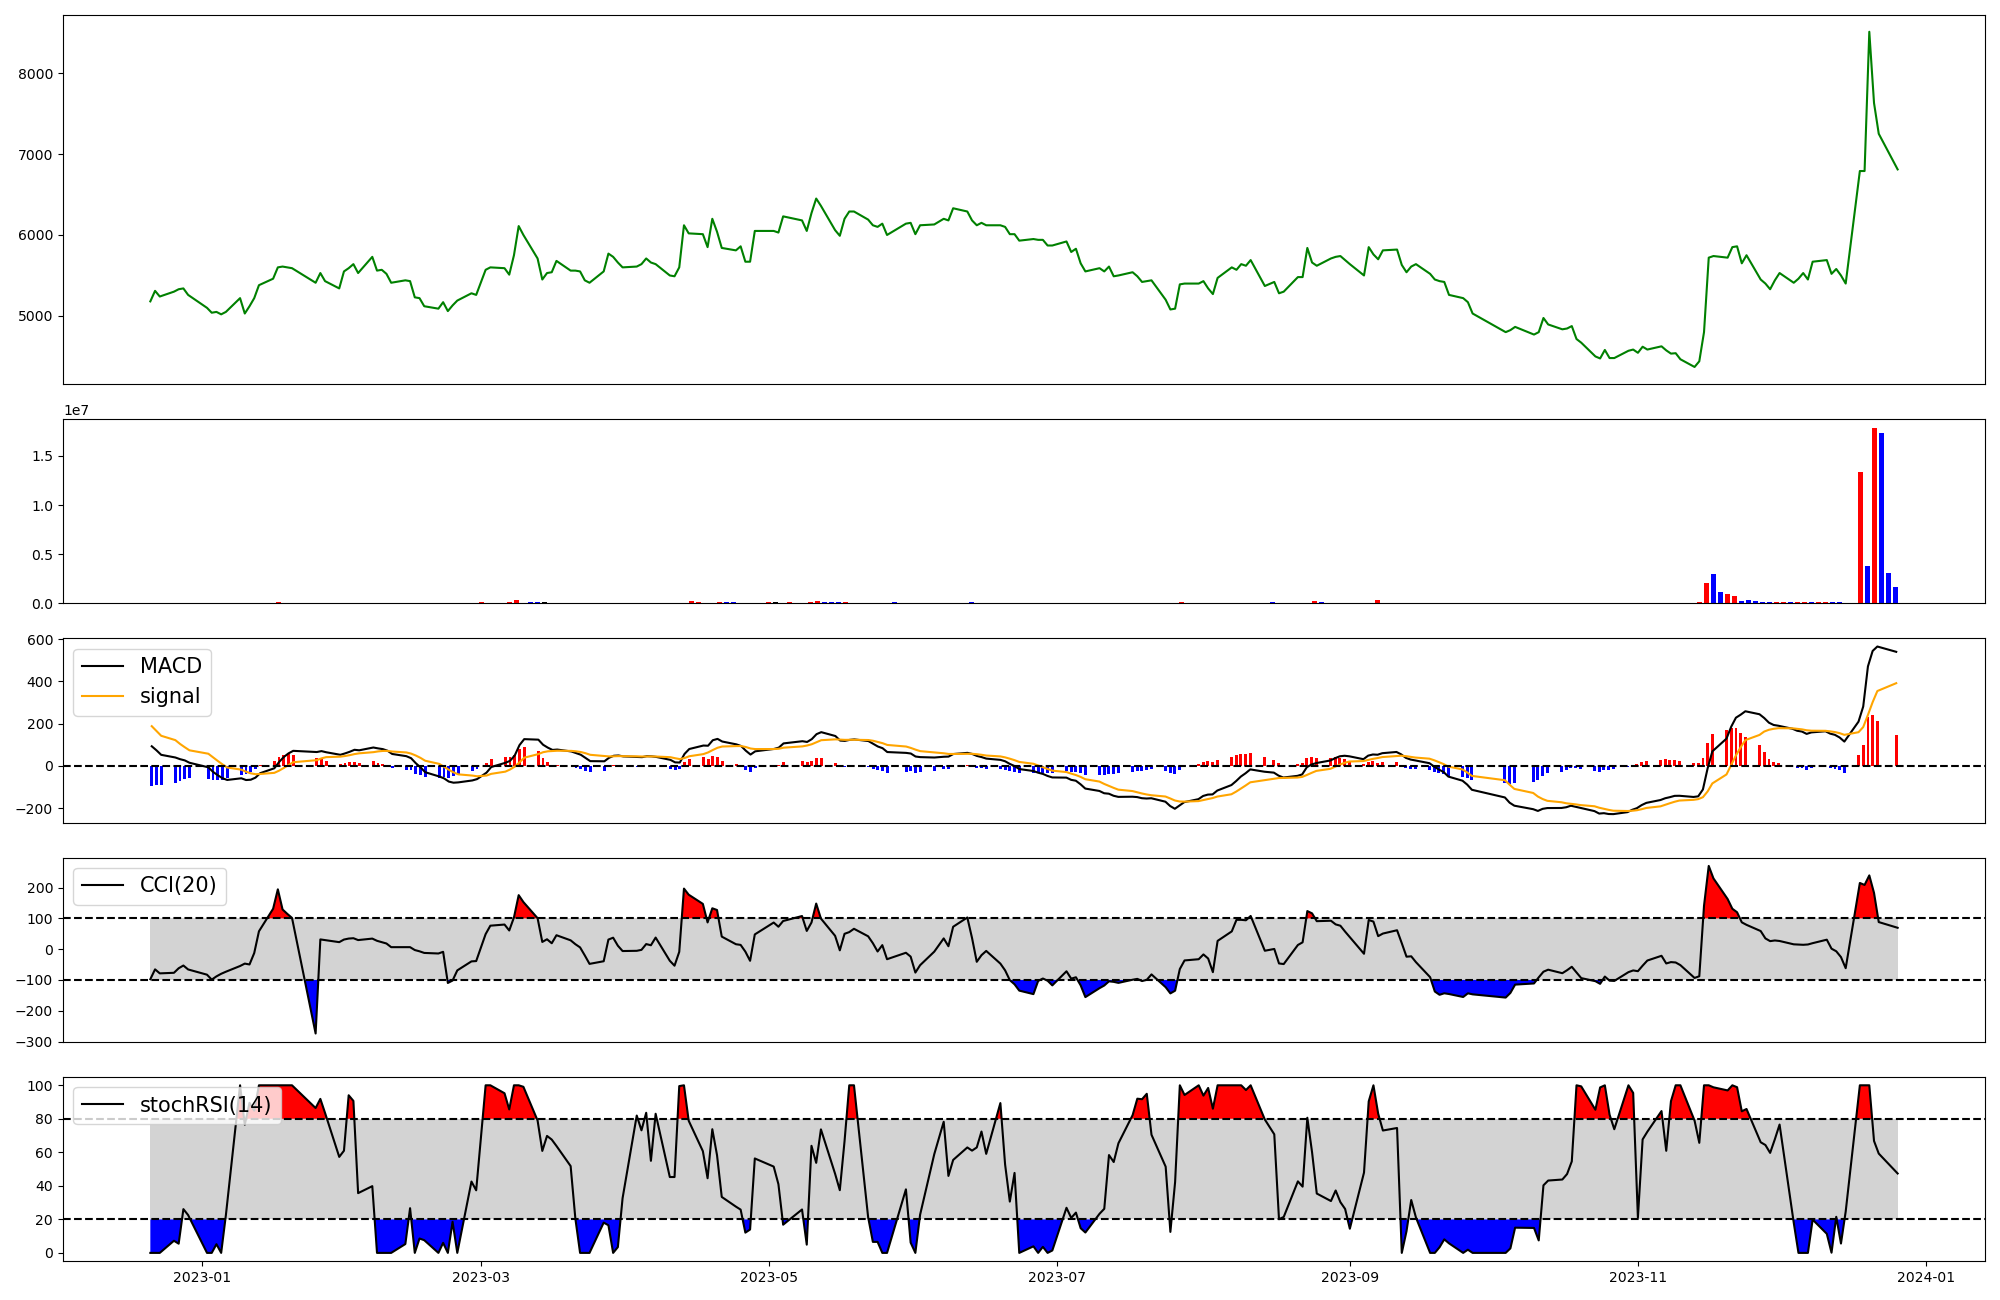The image size is (2000, 1300).
Task: Click the tallest blue volume bar
Action: (x=1881, y=518)
